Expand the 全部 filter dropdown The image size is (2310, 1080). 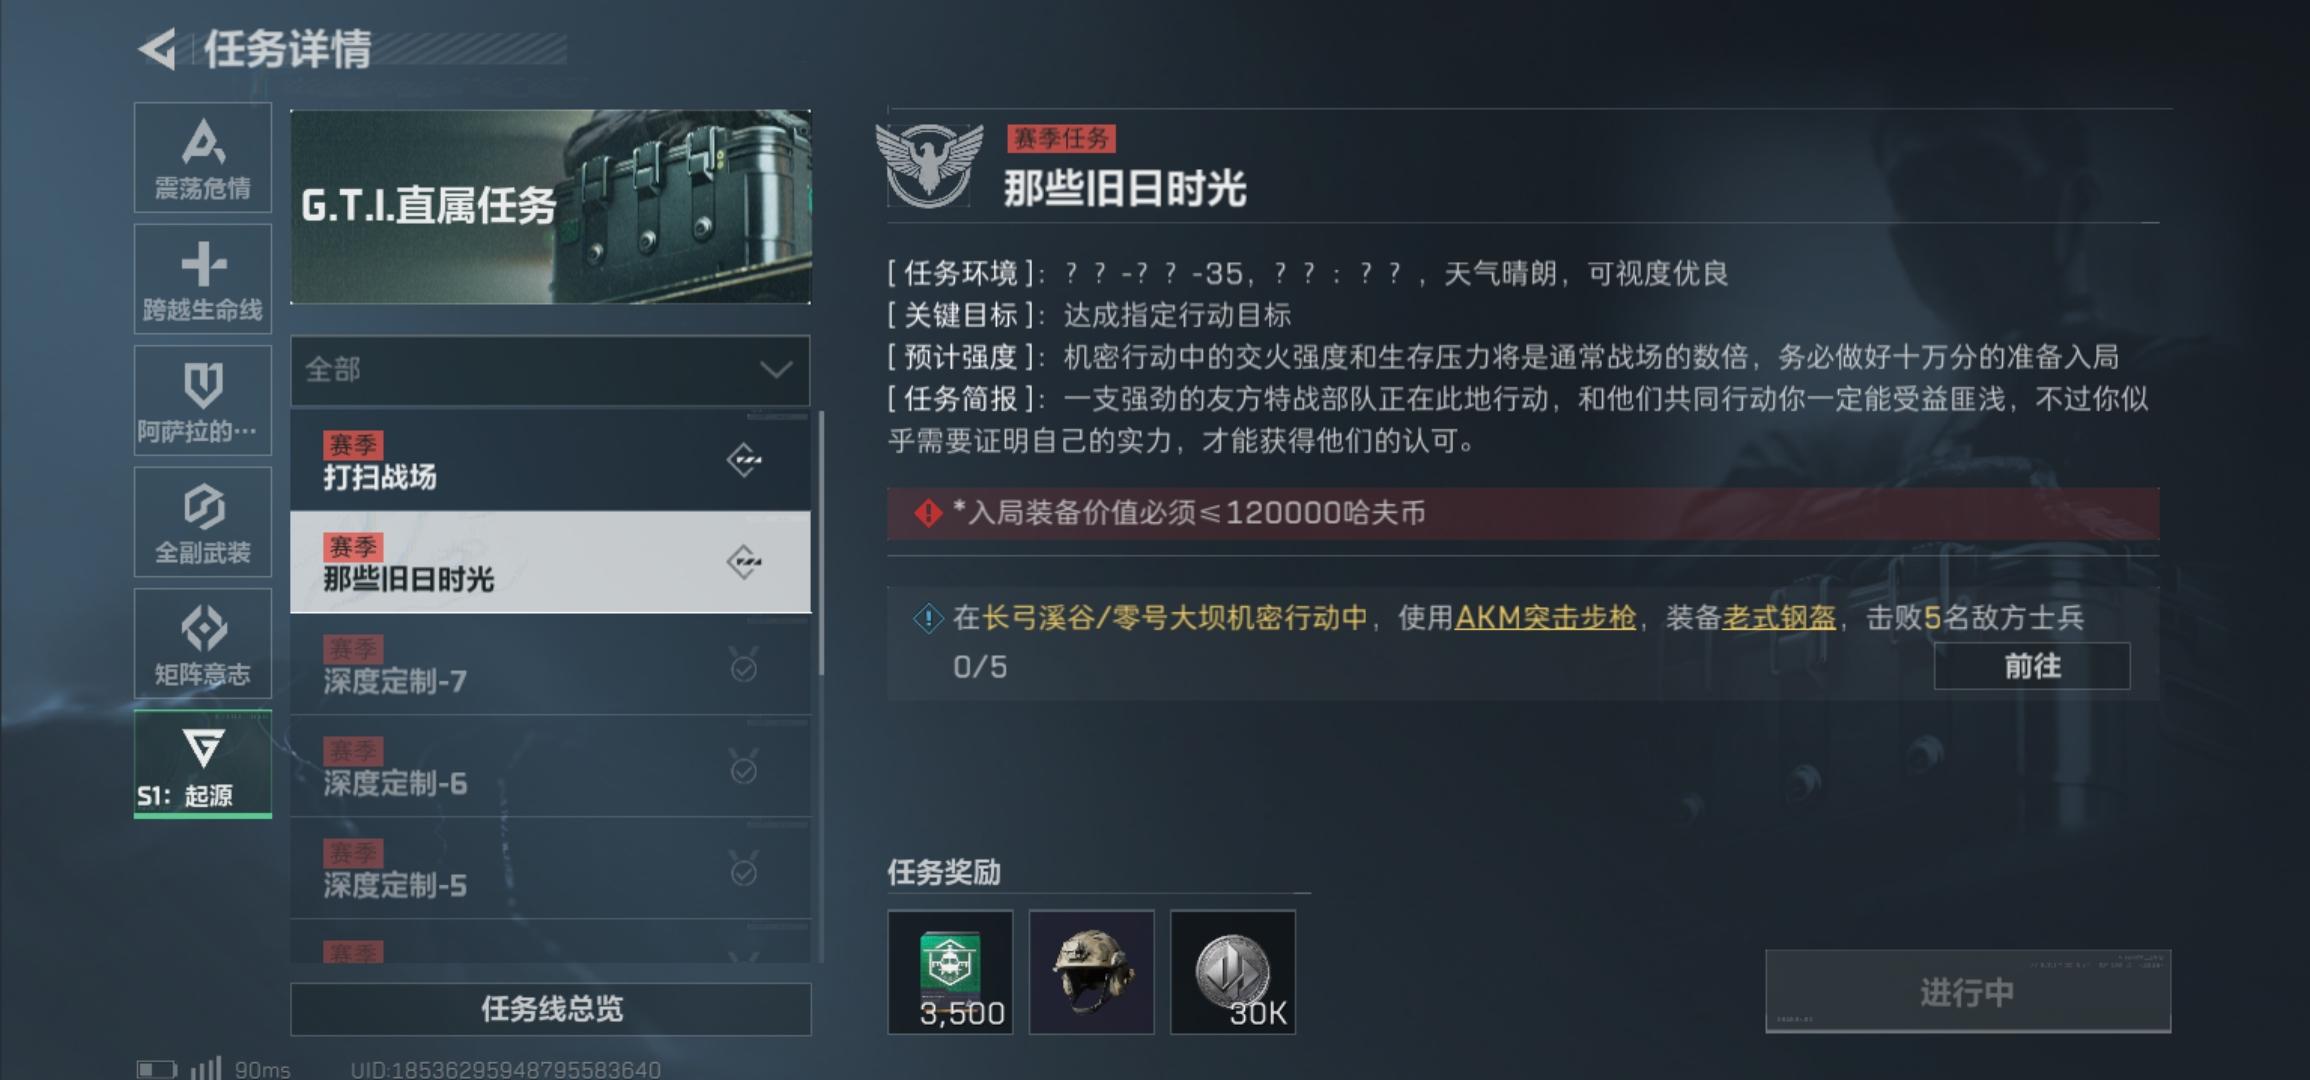[550, 370]
